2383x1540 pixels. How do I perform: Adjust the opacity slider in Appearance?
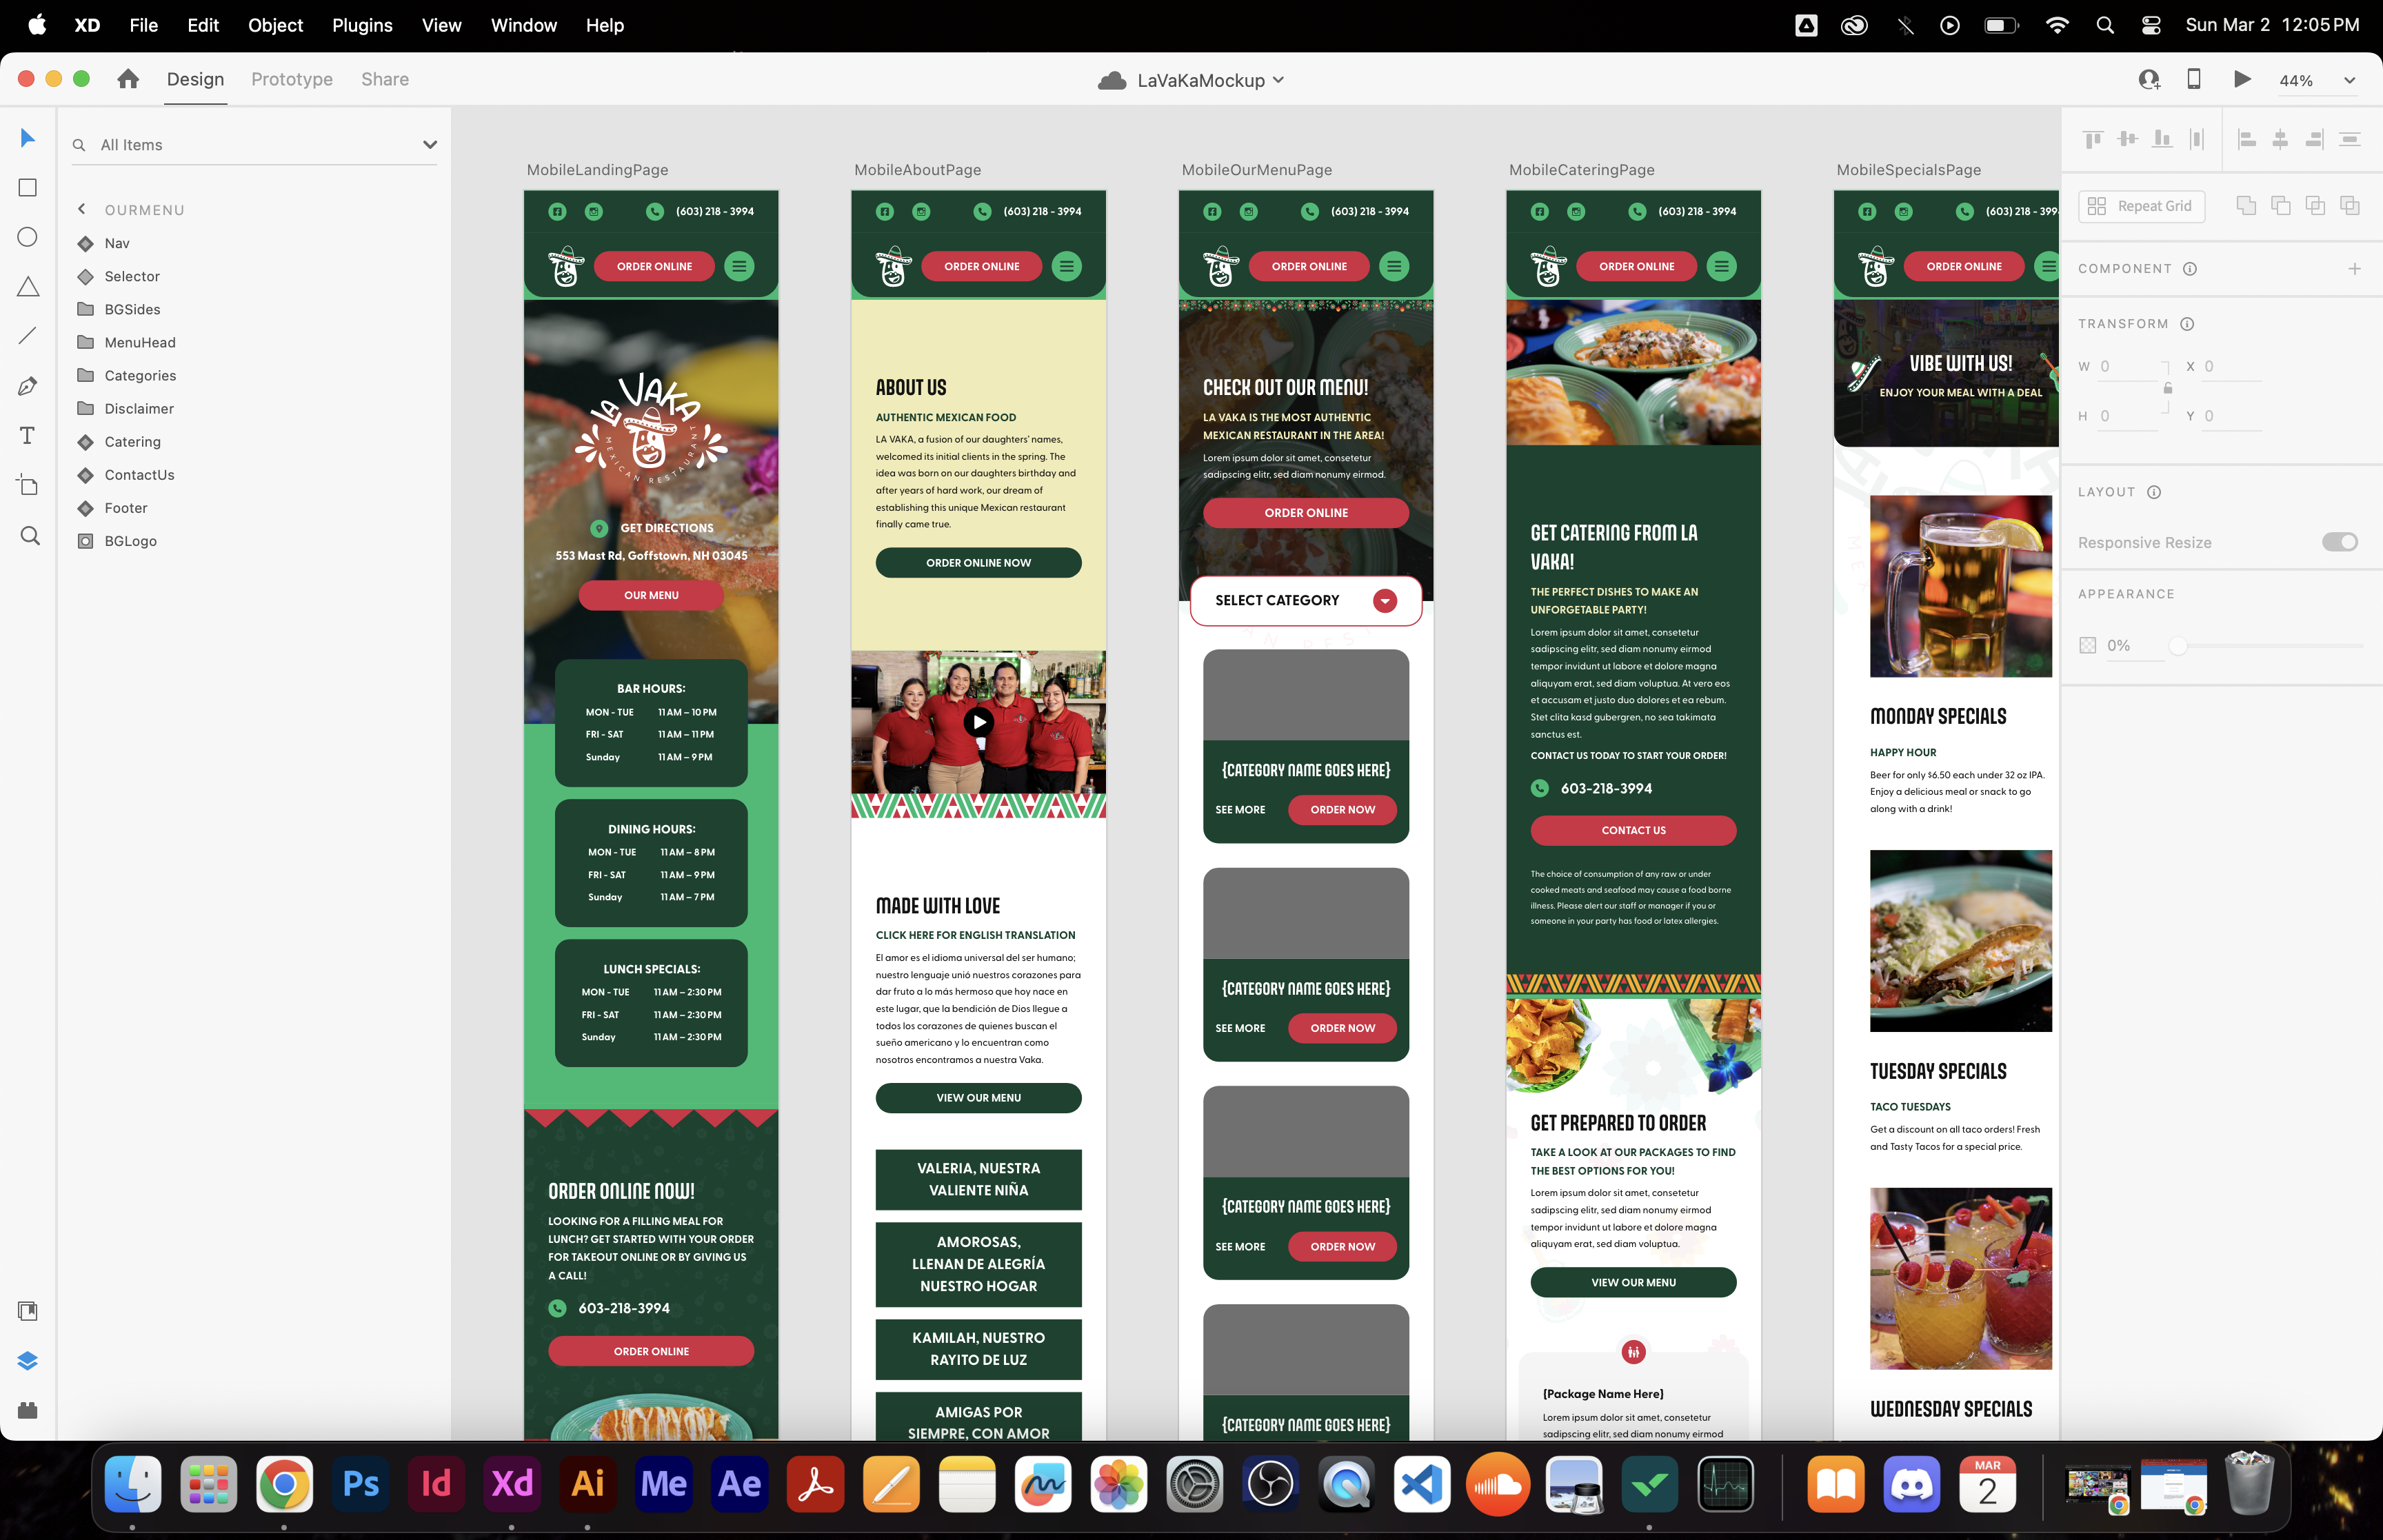point(2178,646)
